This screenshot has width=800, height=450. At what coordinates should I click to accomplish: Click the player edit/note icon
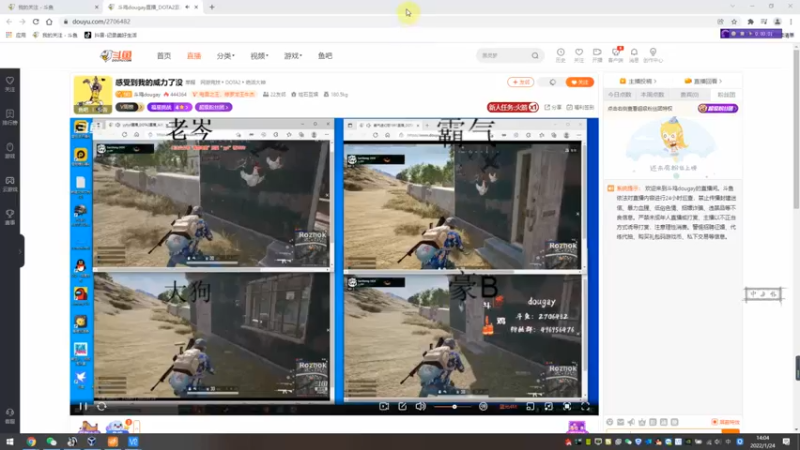[x=403, y=407]
